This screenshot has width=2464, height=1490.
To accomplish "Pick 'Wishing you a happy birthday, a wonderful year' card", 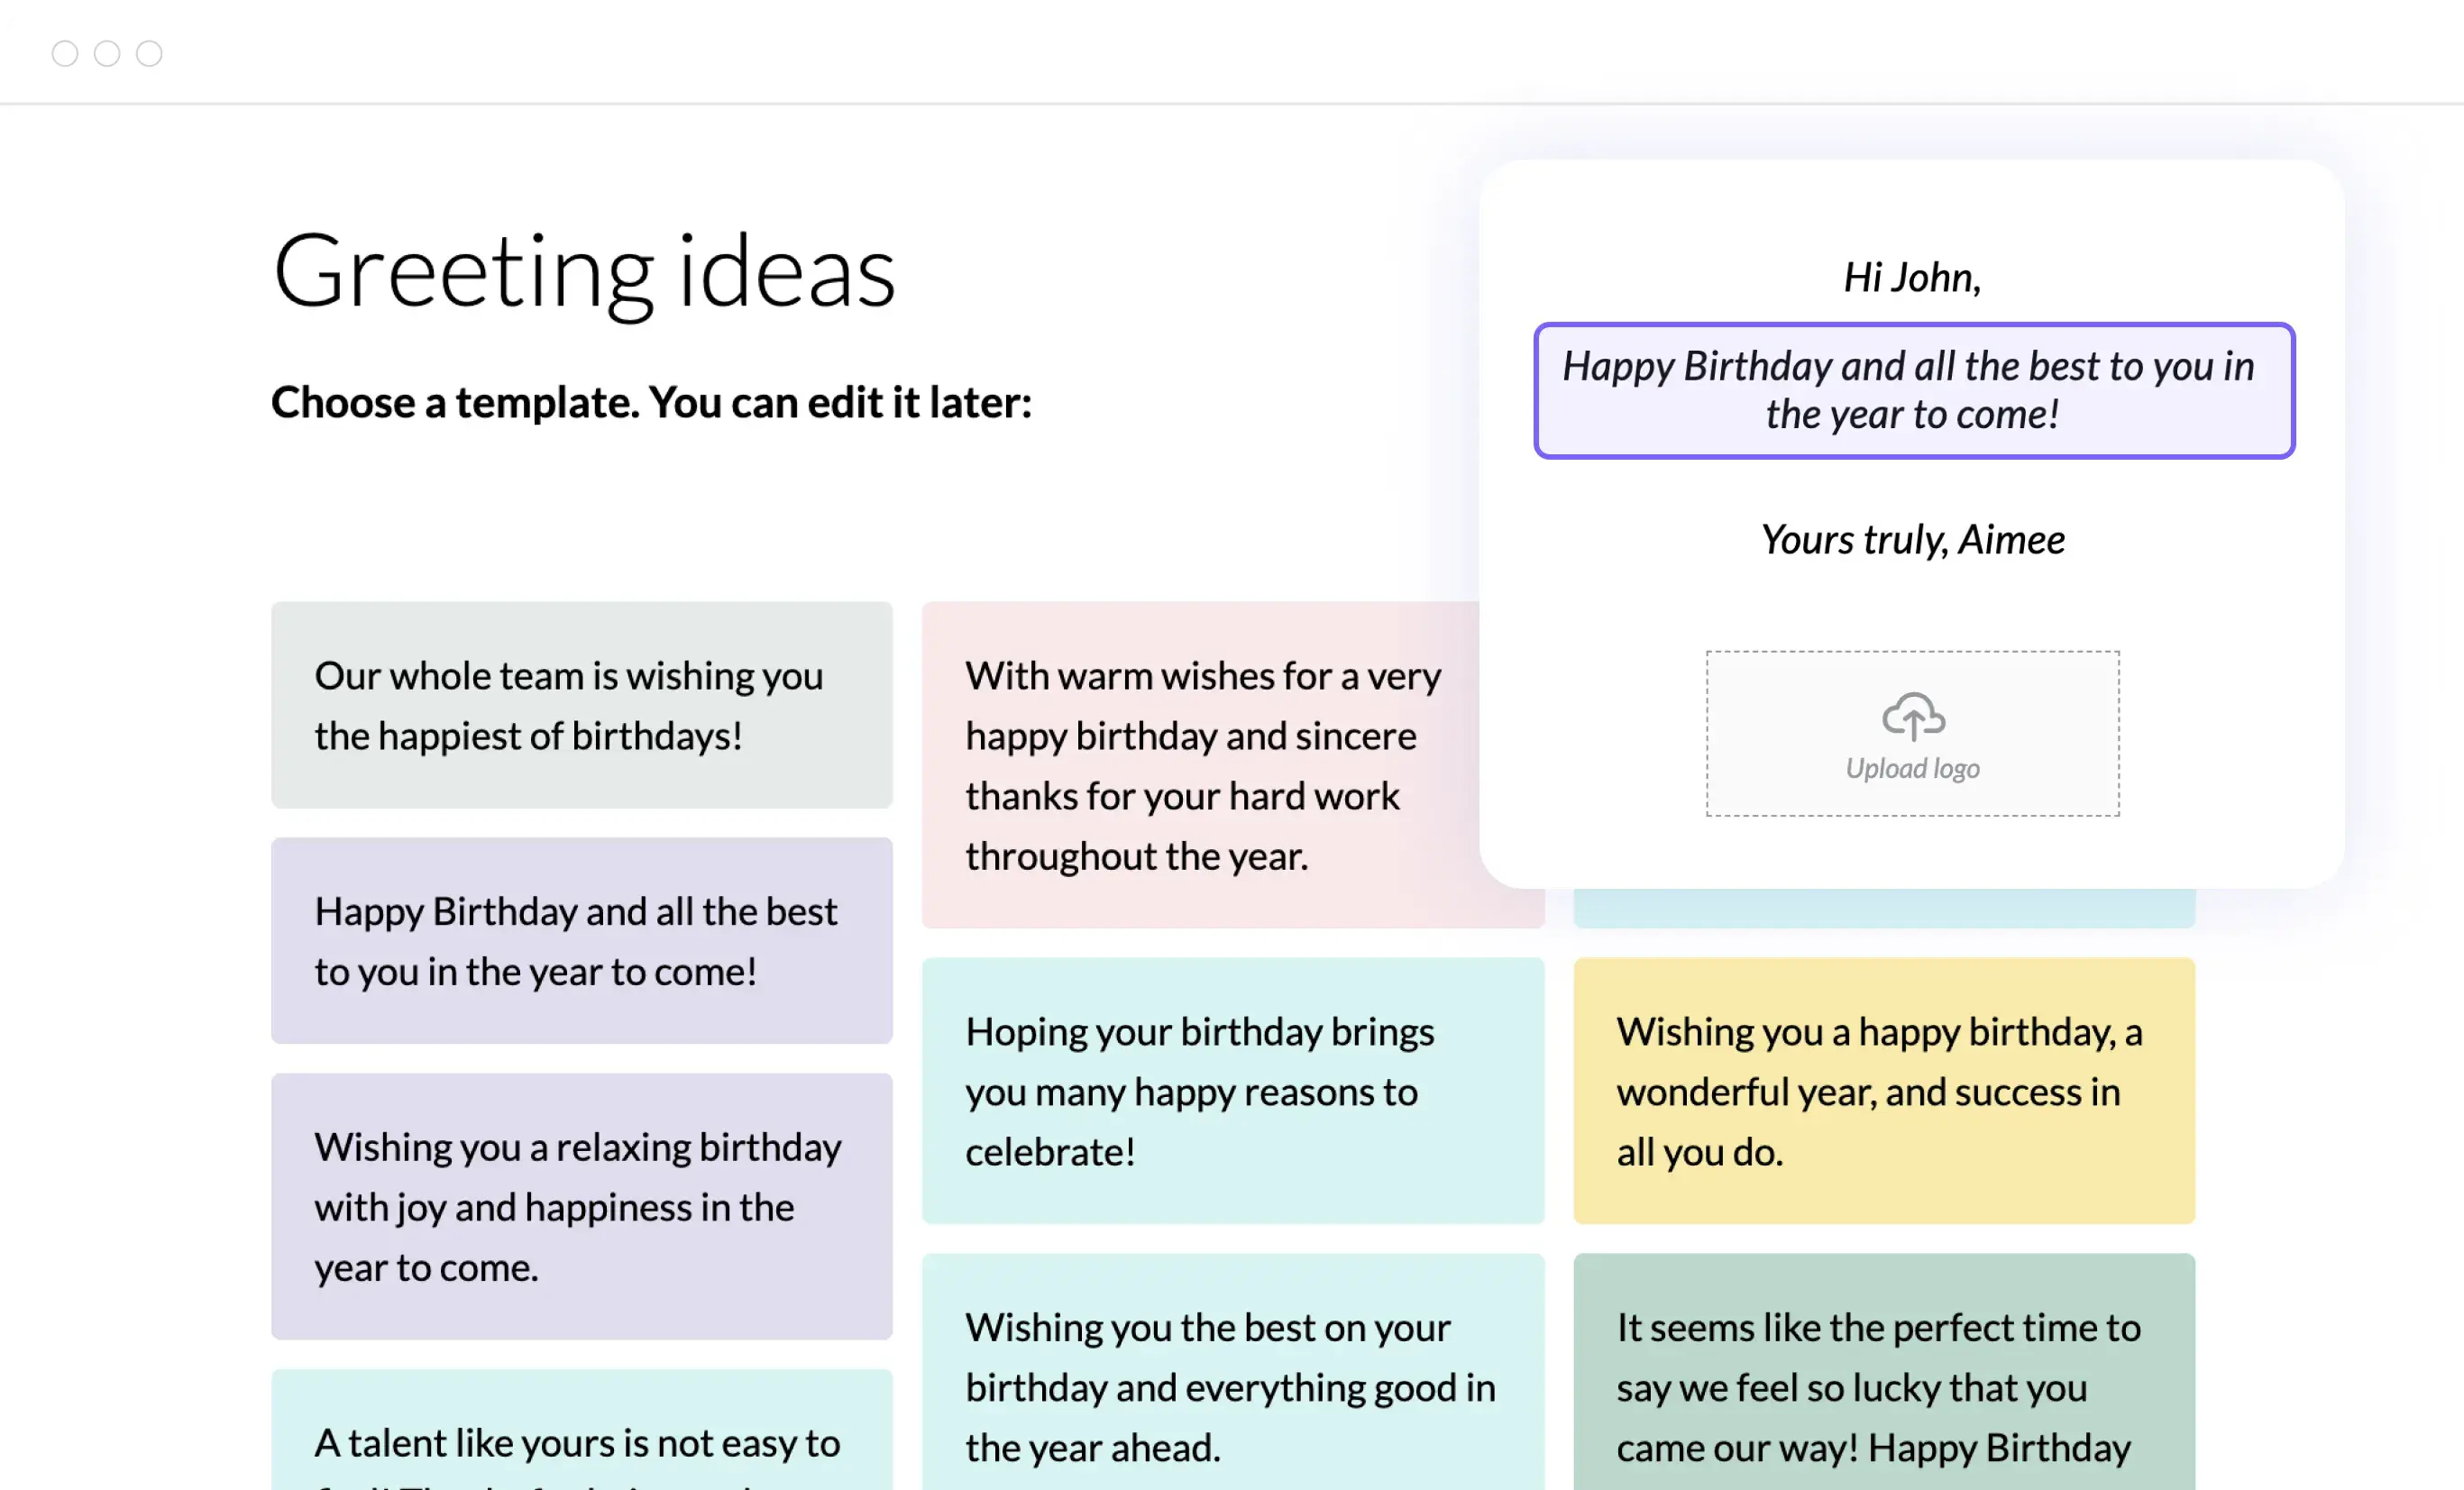I will click(1884, 1091).
